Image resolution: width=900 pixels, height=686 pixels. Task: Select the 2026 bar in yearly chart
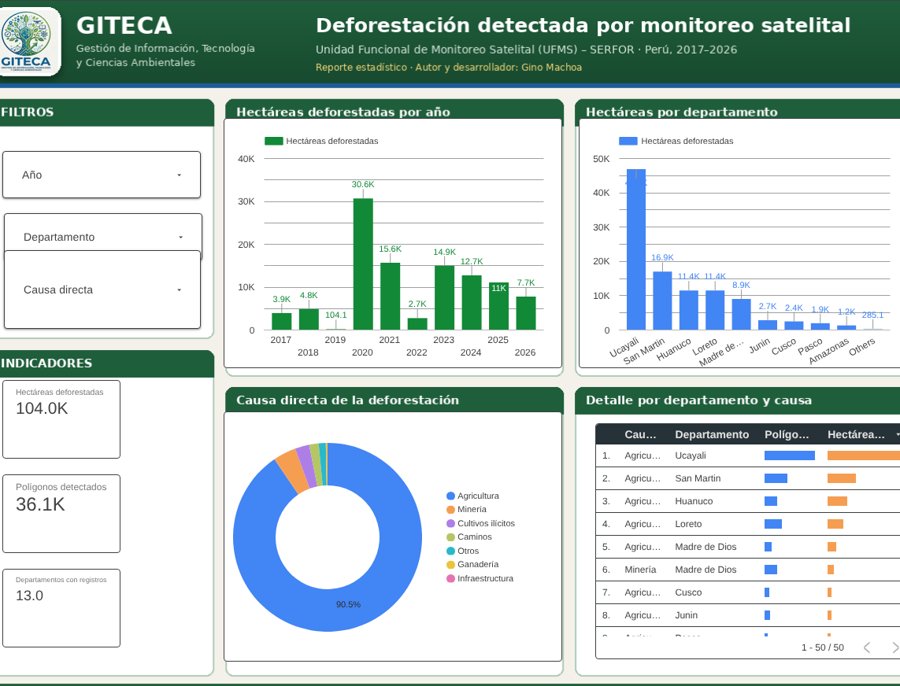526,313
